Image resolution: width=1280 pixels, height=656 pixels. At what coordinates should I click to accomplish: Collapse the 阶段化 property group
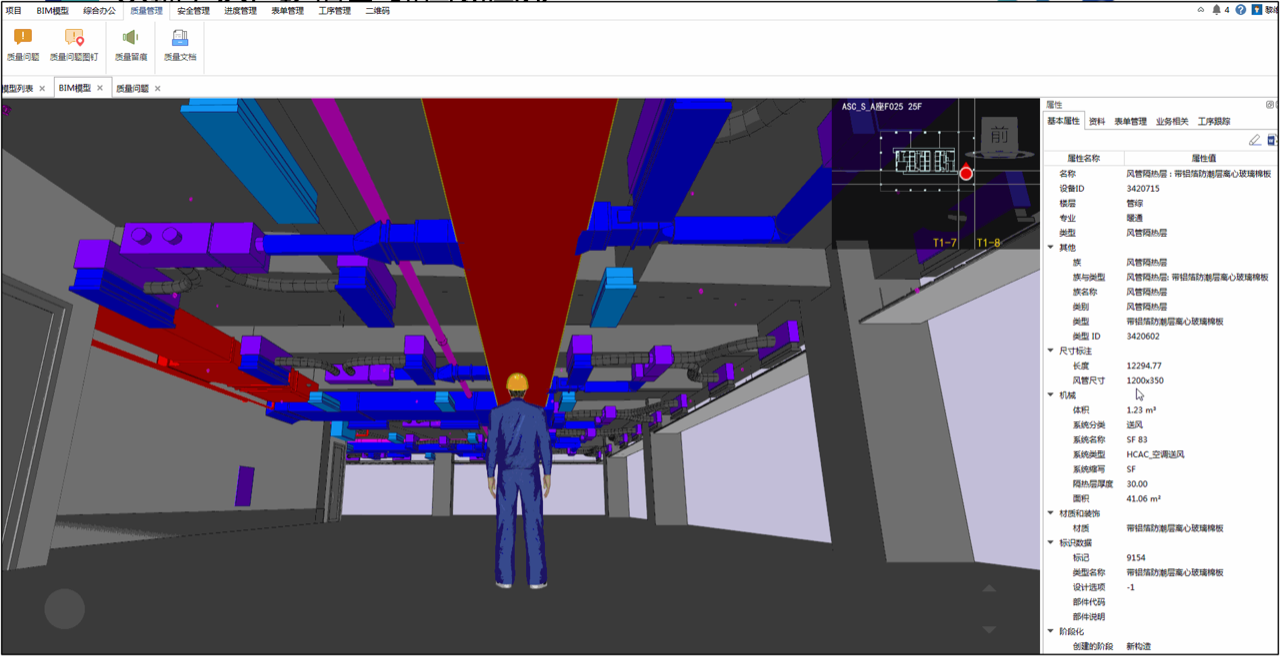(x=1050, y=631)
